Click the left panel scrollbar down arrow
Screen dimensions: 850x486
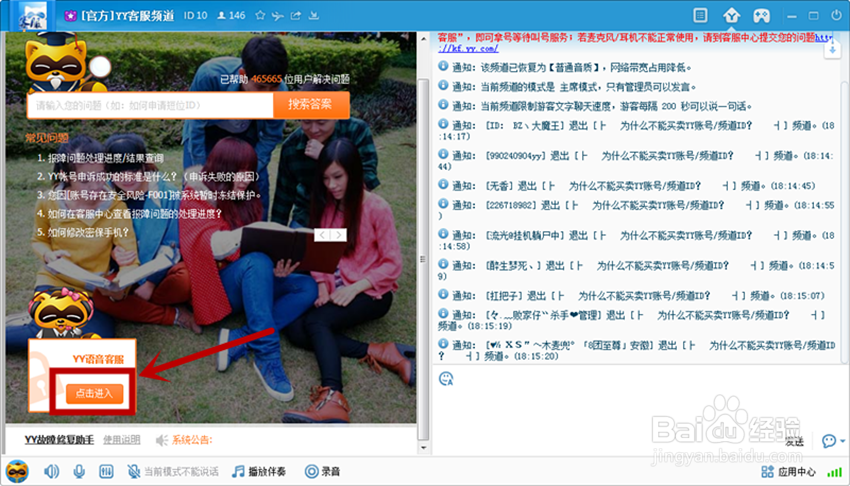423,448
